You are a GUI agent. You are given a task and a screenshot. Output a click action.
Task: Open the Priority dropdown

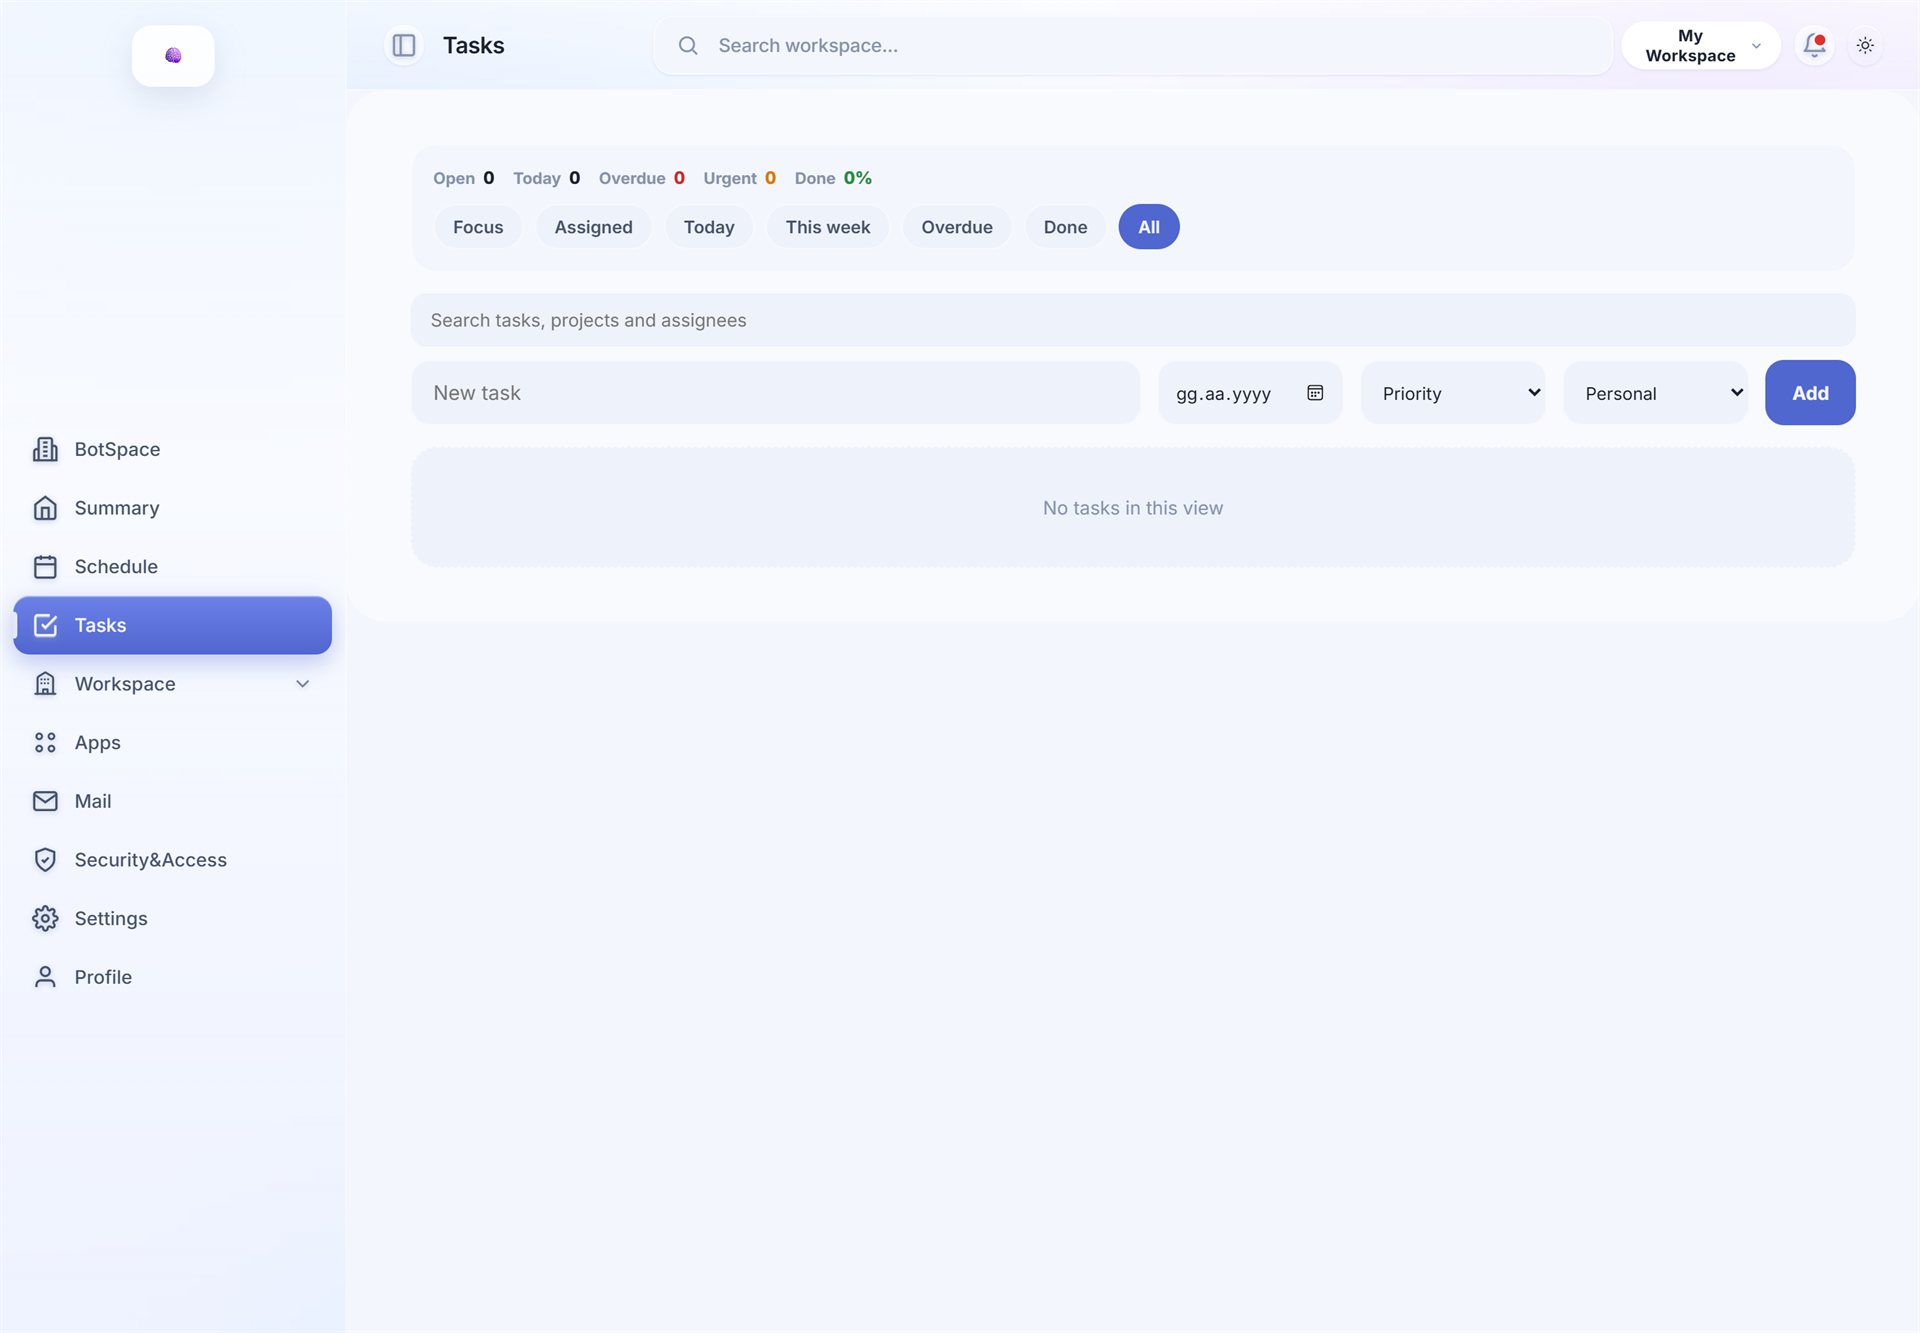(1453, 393)
